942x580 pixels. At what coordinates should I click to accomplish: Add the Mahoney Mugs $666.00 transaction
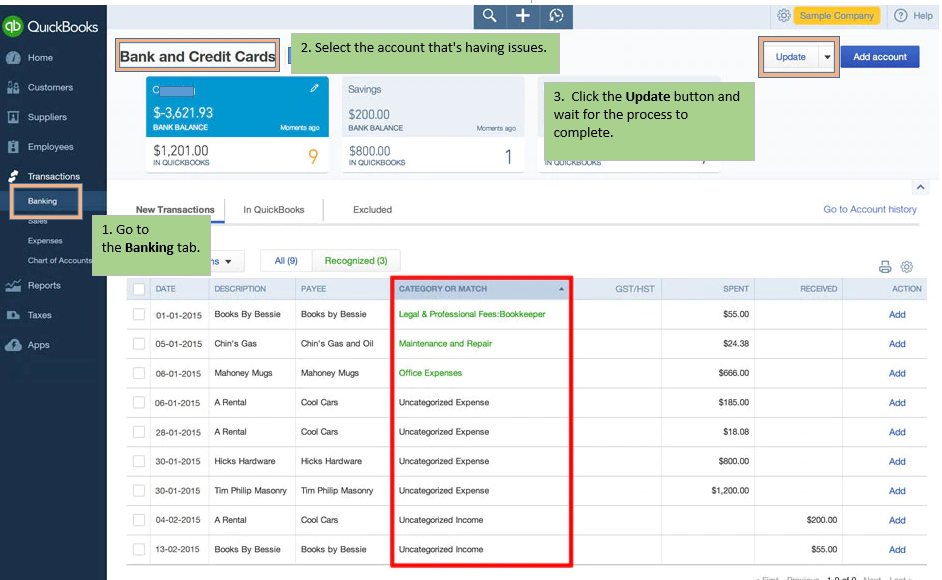point(897,373)
